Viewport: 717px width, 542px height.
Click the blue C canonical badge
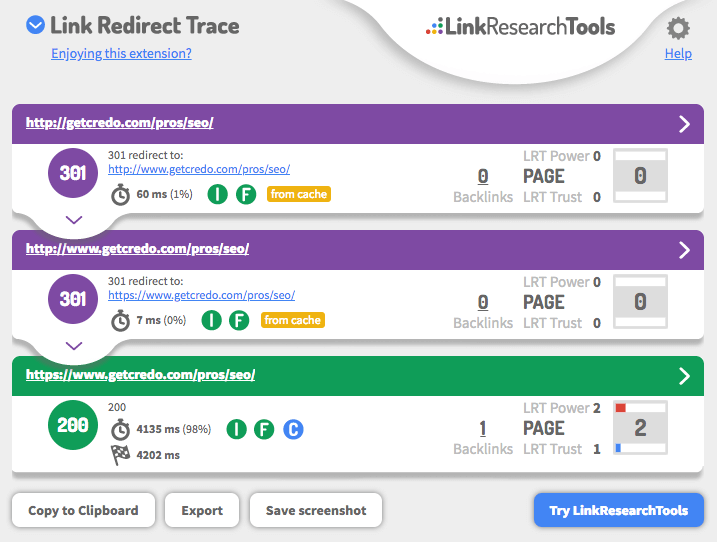click(x=293, y=429)
